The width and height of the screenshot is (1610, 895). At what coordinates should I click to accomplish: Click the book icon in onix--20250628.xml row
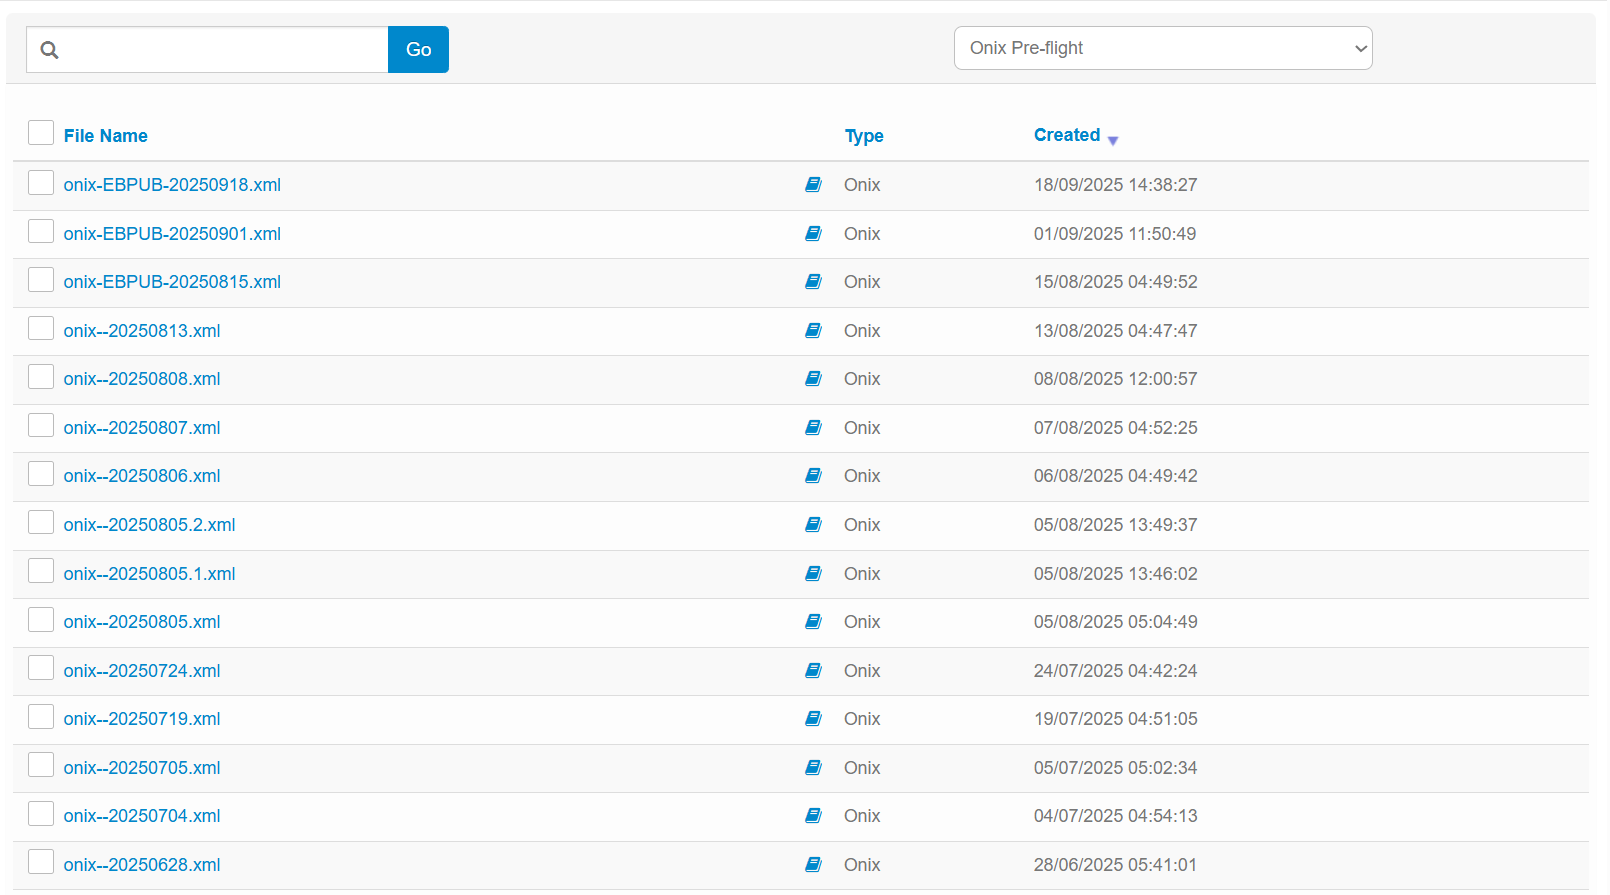pos(813,865)
